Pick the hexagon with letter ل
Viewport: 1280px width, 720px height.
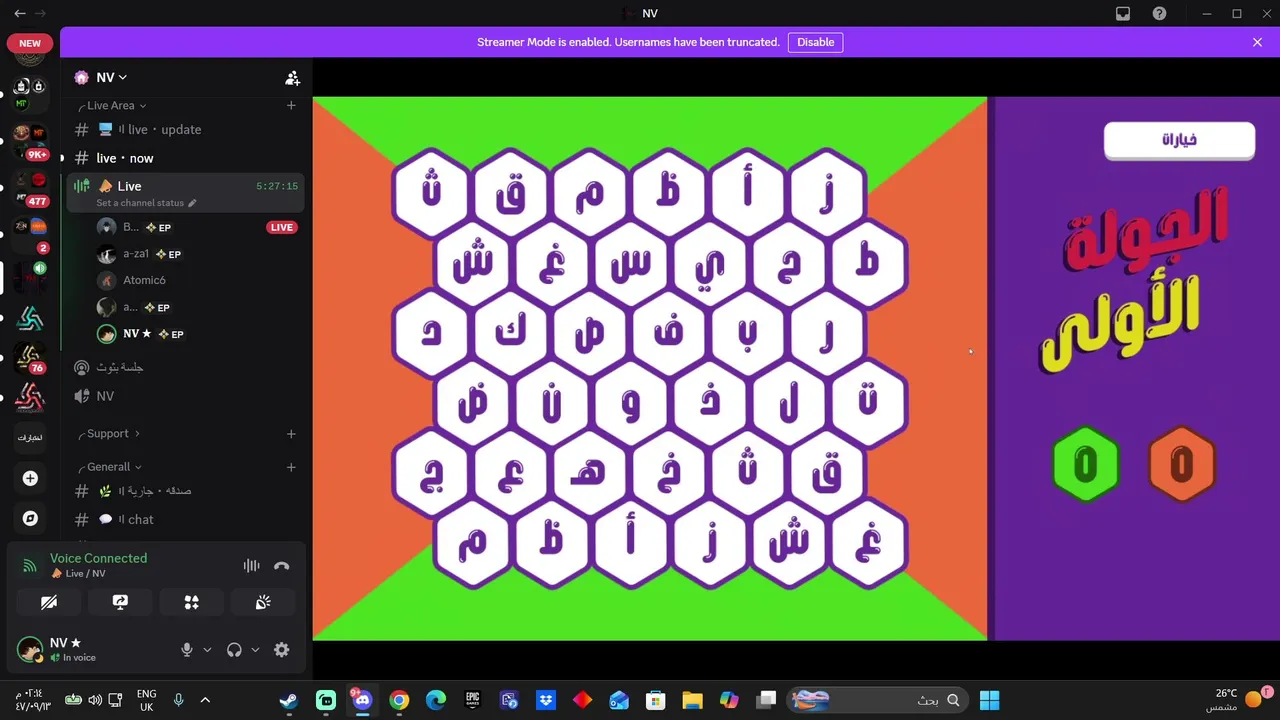(789, 403)
